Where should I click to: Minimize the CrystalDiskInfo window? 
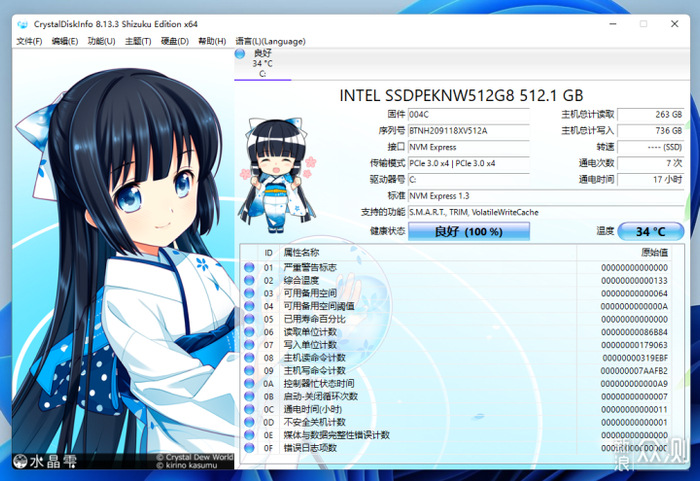coord(613,24)
